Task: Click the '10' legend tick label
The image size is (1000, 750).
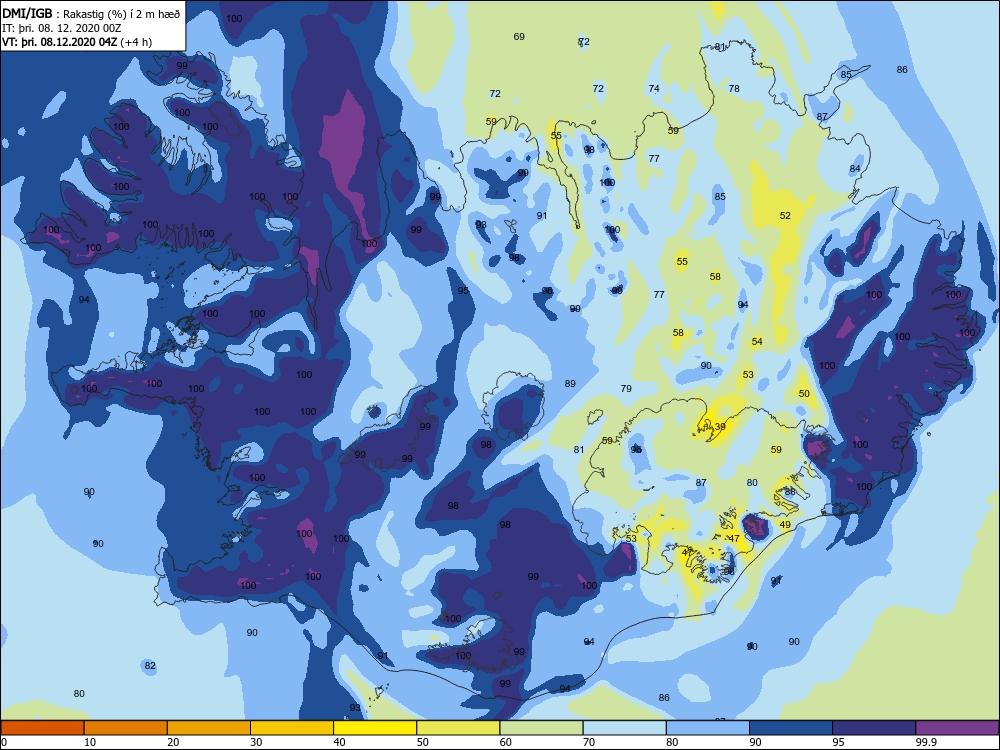Action: (x=90, y=742)
